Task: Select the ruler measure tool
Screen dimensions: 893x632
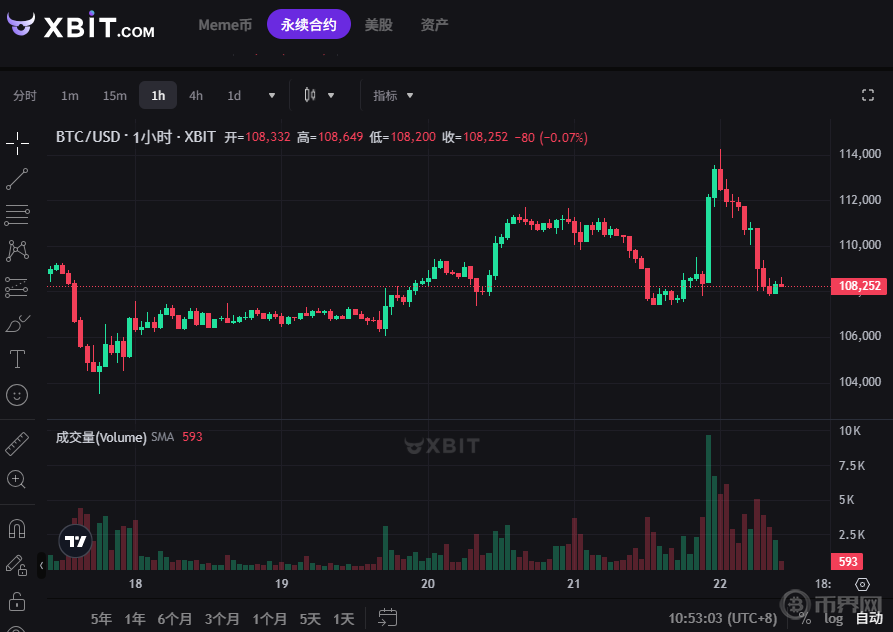Action: [x=17, y=444]
